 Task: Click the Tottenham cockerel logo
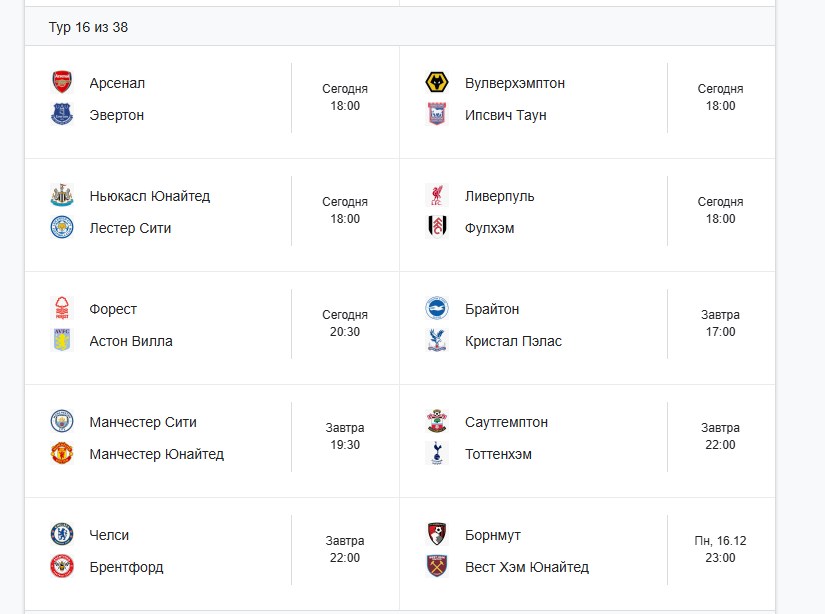437,454
